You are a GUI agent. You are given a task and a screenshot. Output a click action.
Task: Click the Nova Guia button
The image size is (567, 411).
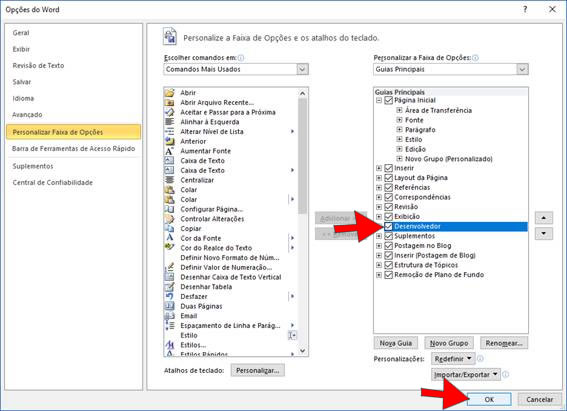point(396,343)
